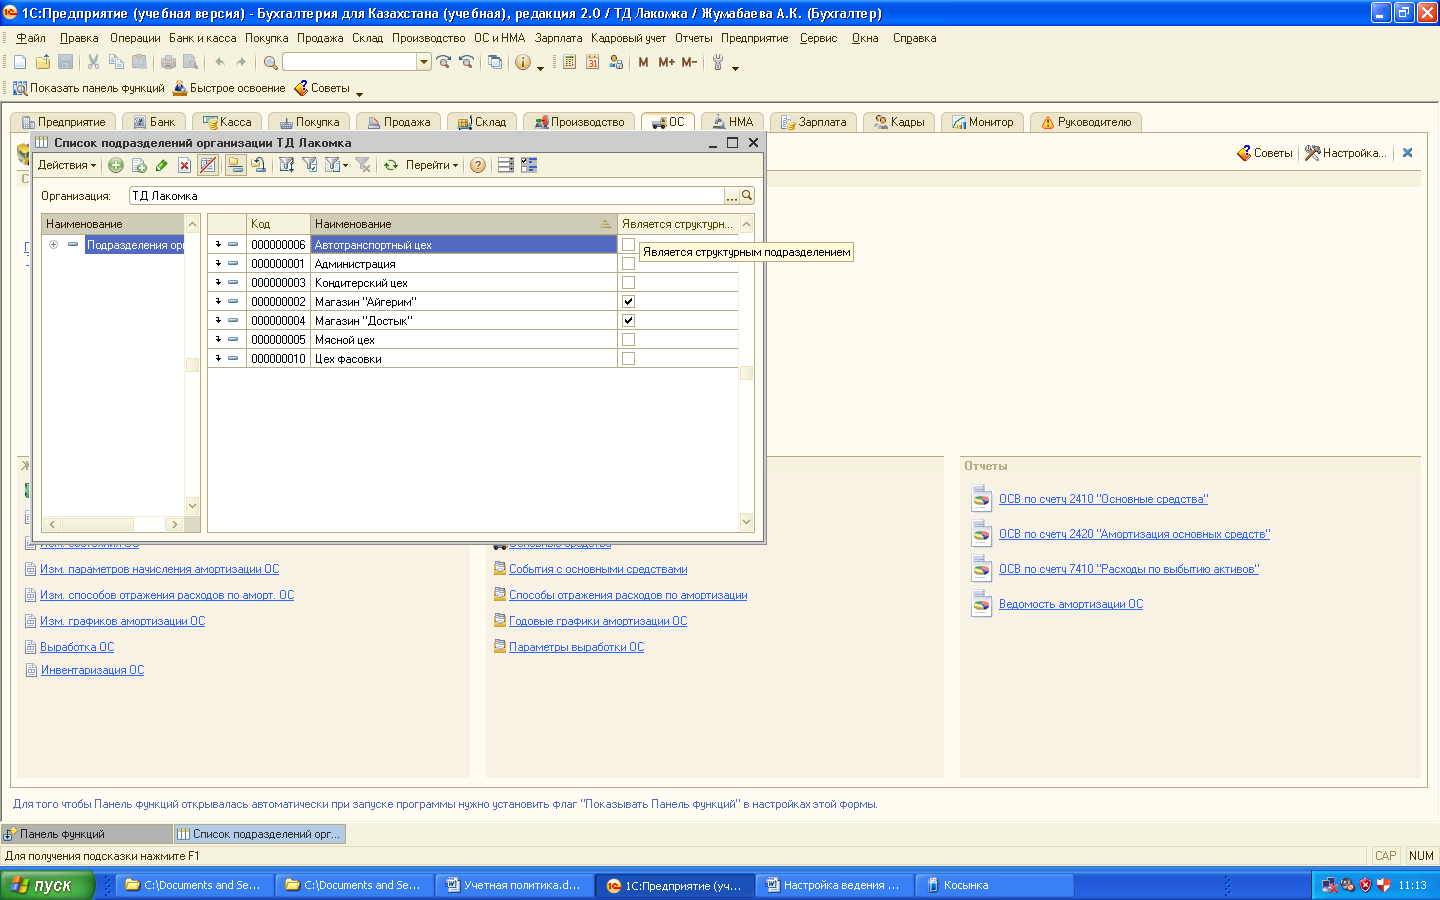Click green Add item icon in subdivisions list
The width and height of the screenshot is (1440, 900).
(x=116, y=165)
